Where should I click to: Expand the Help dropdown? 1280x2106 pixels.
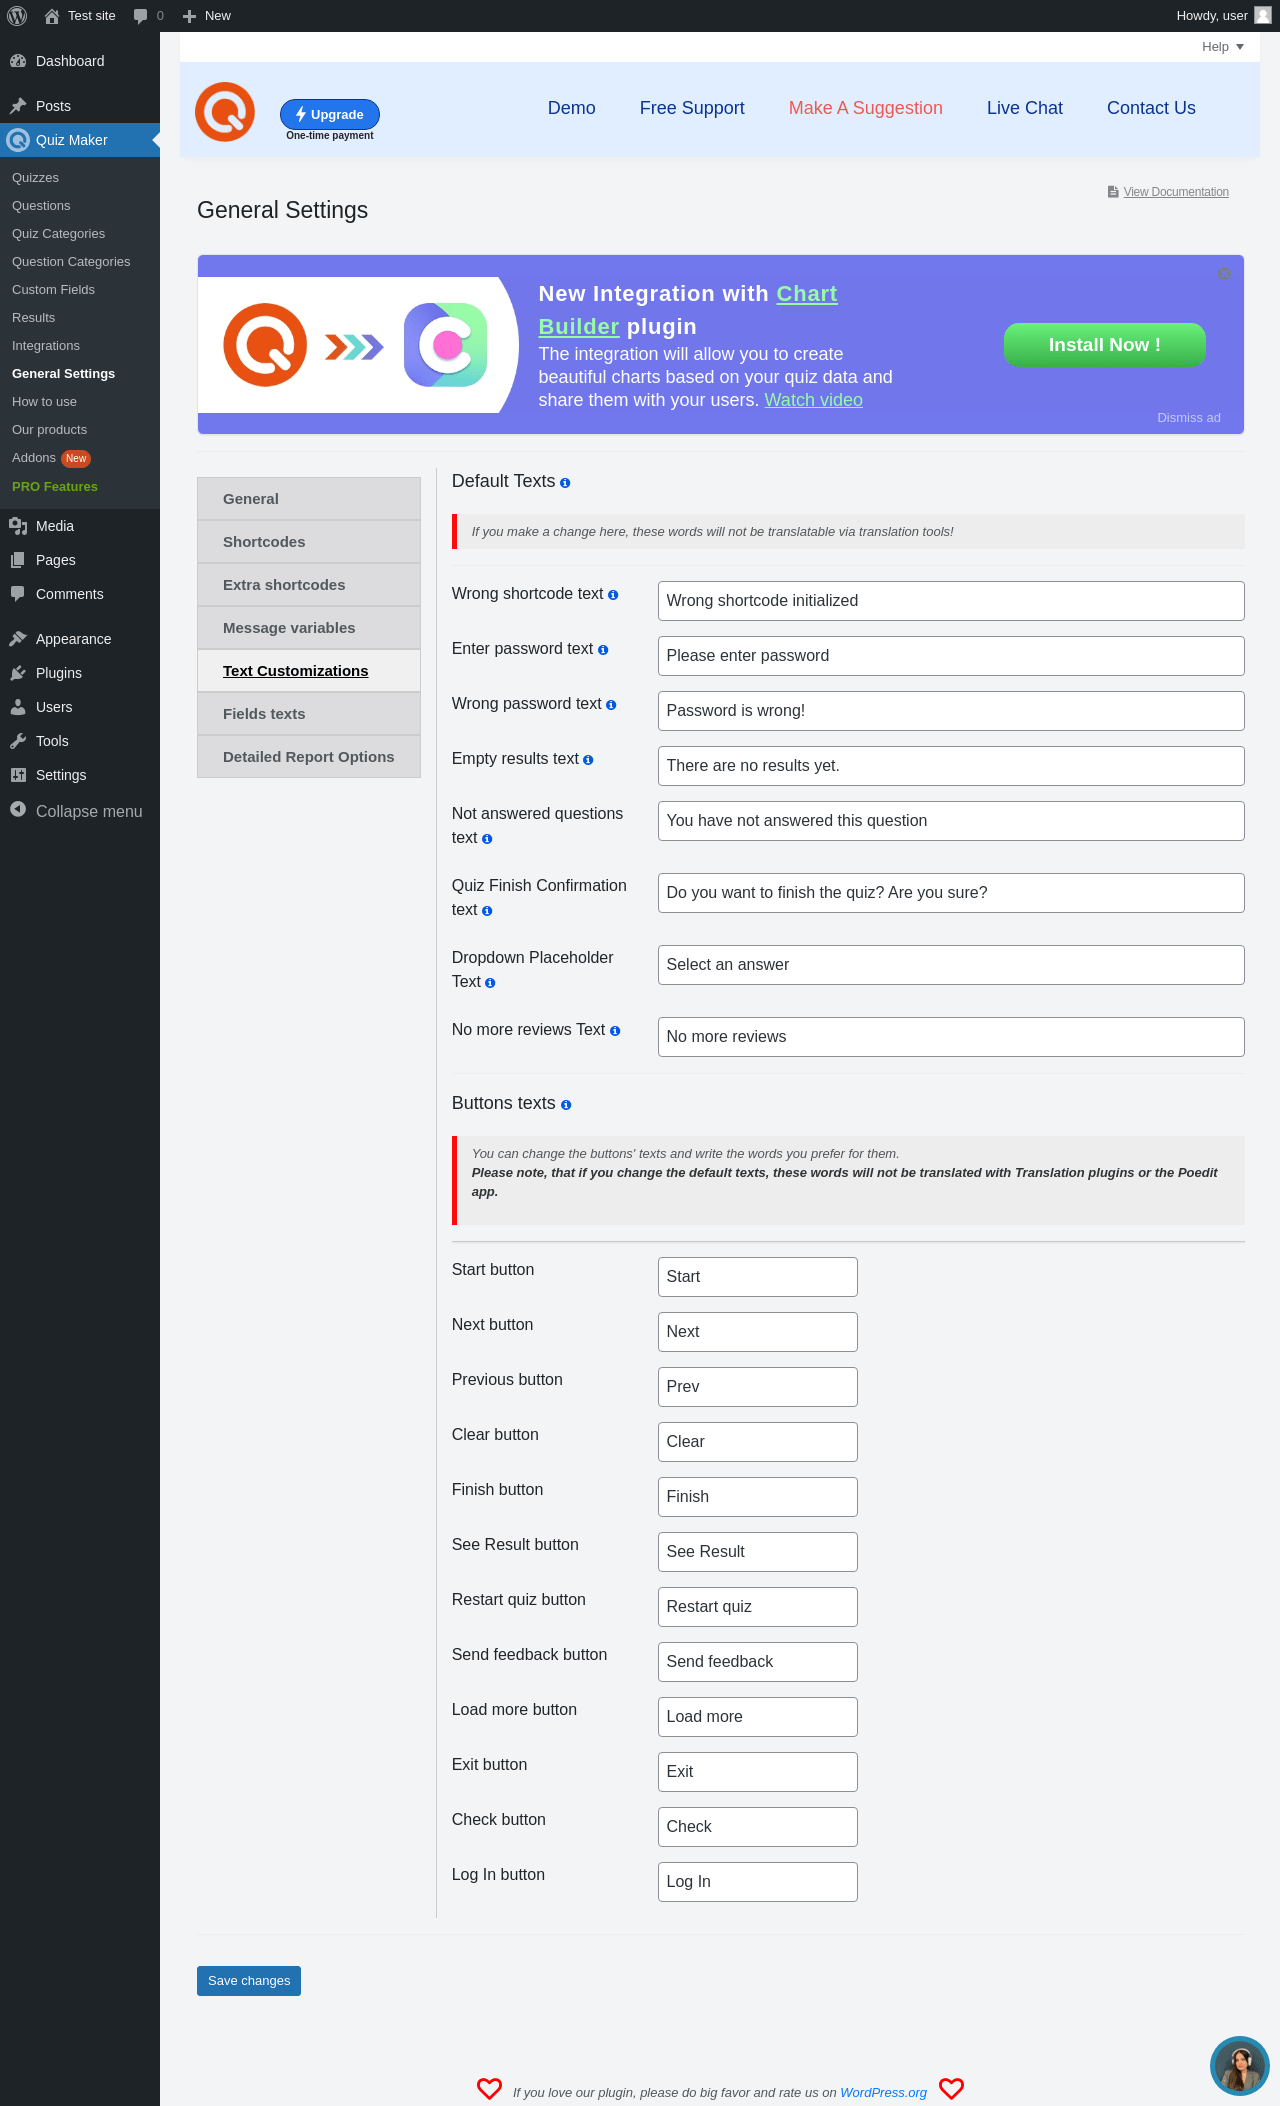[x=1223, y=47]
